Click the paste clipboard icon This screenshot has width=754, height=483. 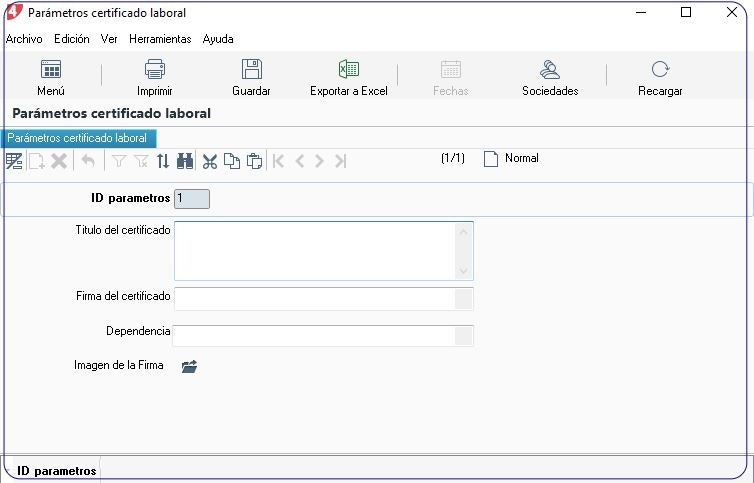point(254,161)
